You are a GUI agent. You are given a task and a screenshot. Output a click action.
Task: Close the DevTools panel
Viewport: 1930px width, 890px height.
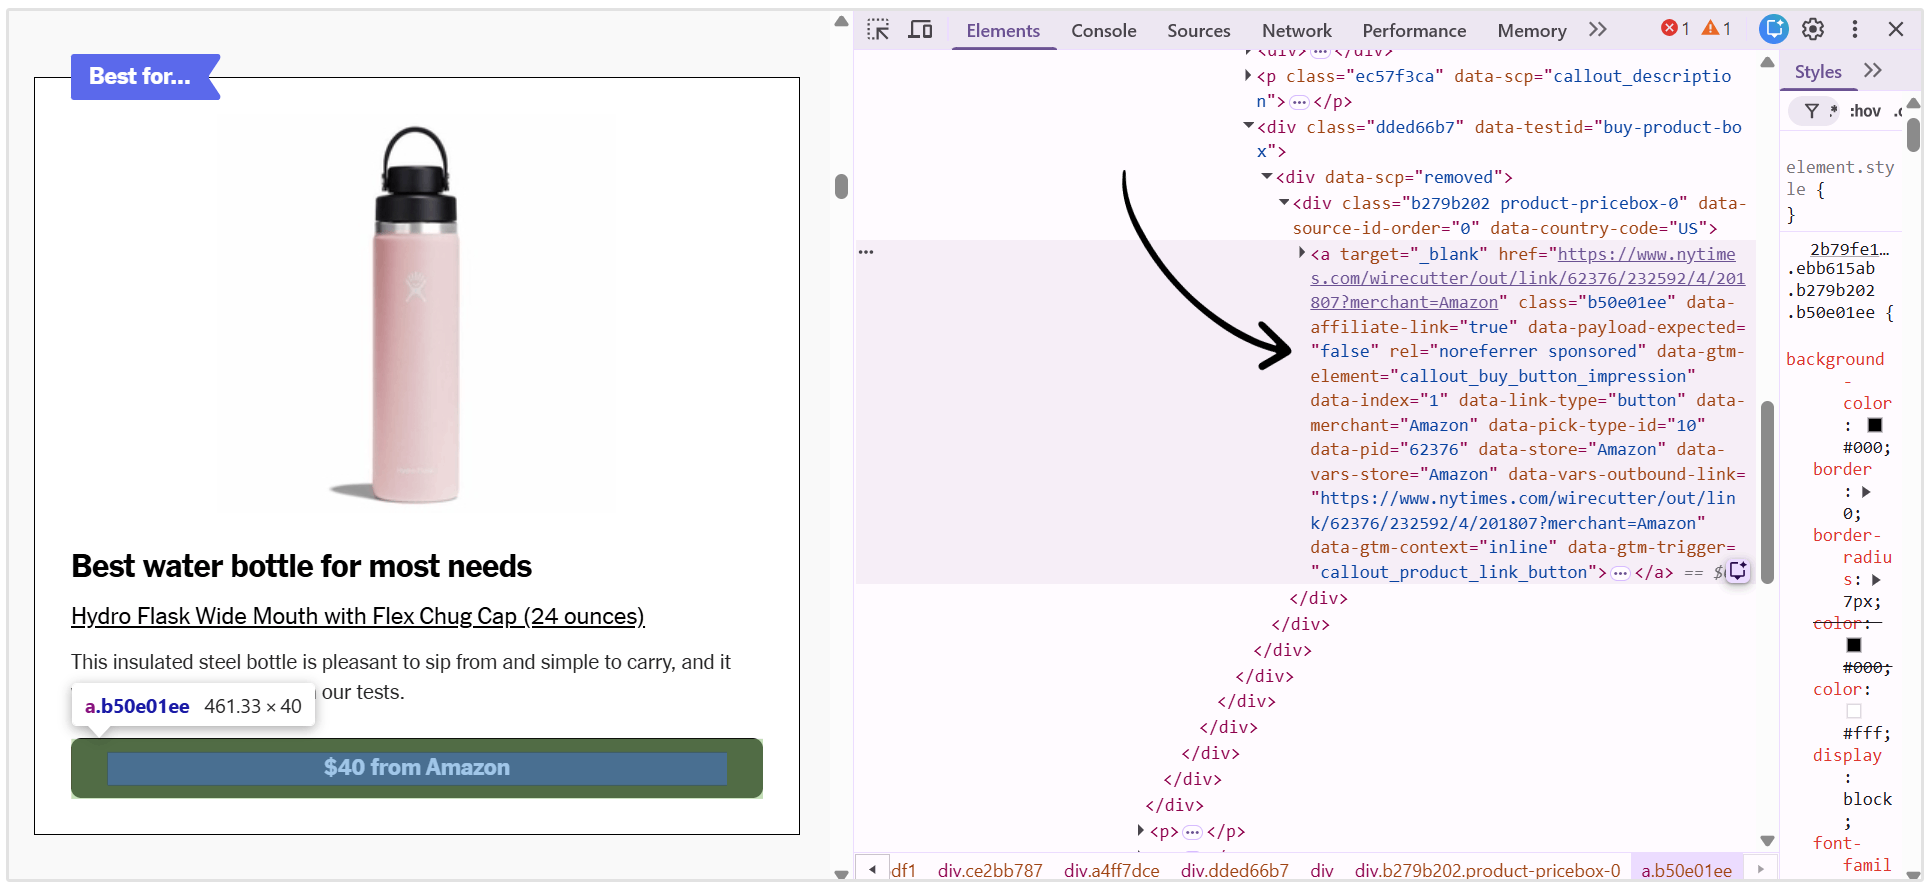(x=1896, y=29)
